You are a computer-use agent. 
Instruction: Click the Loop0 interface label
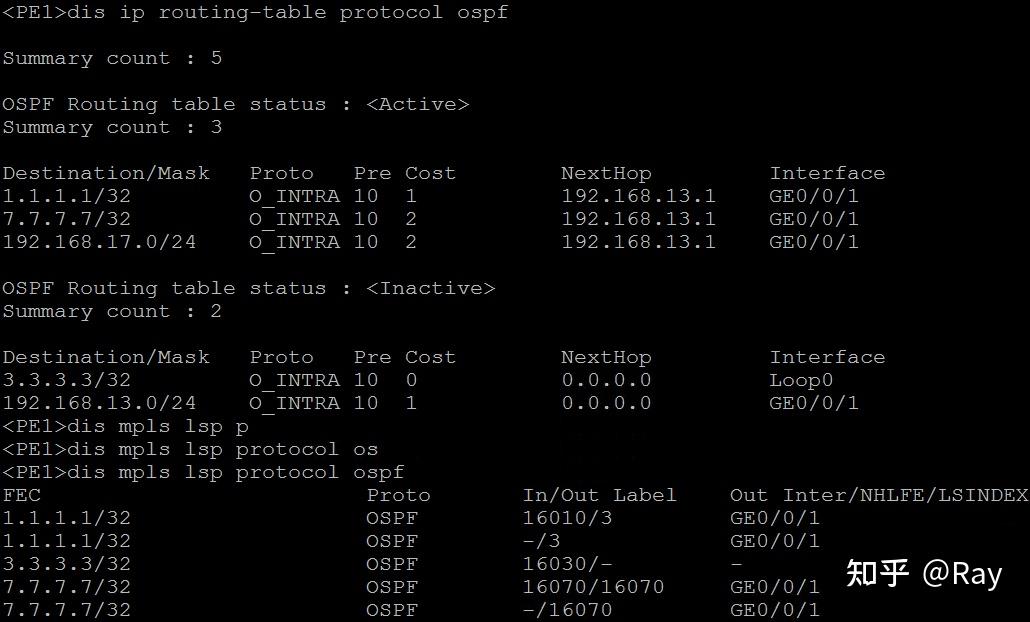[800, 380]
